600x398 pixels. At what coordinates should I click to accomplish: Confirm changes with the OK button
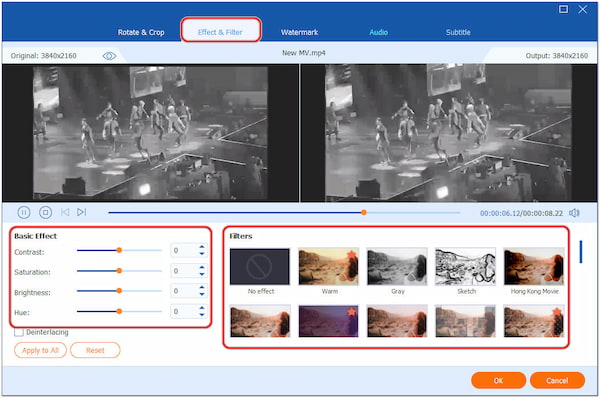tap(498, 380)
